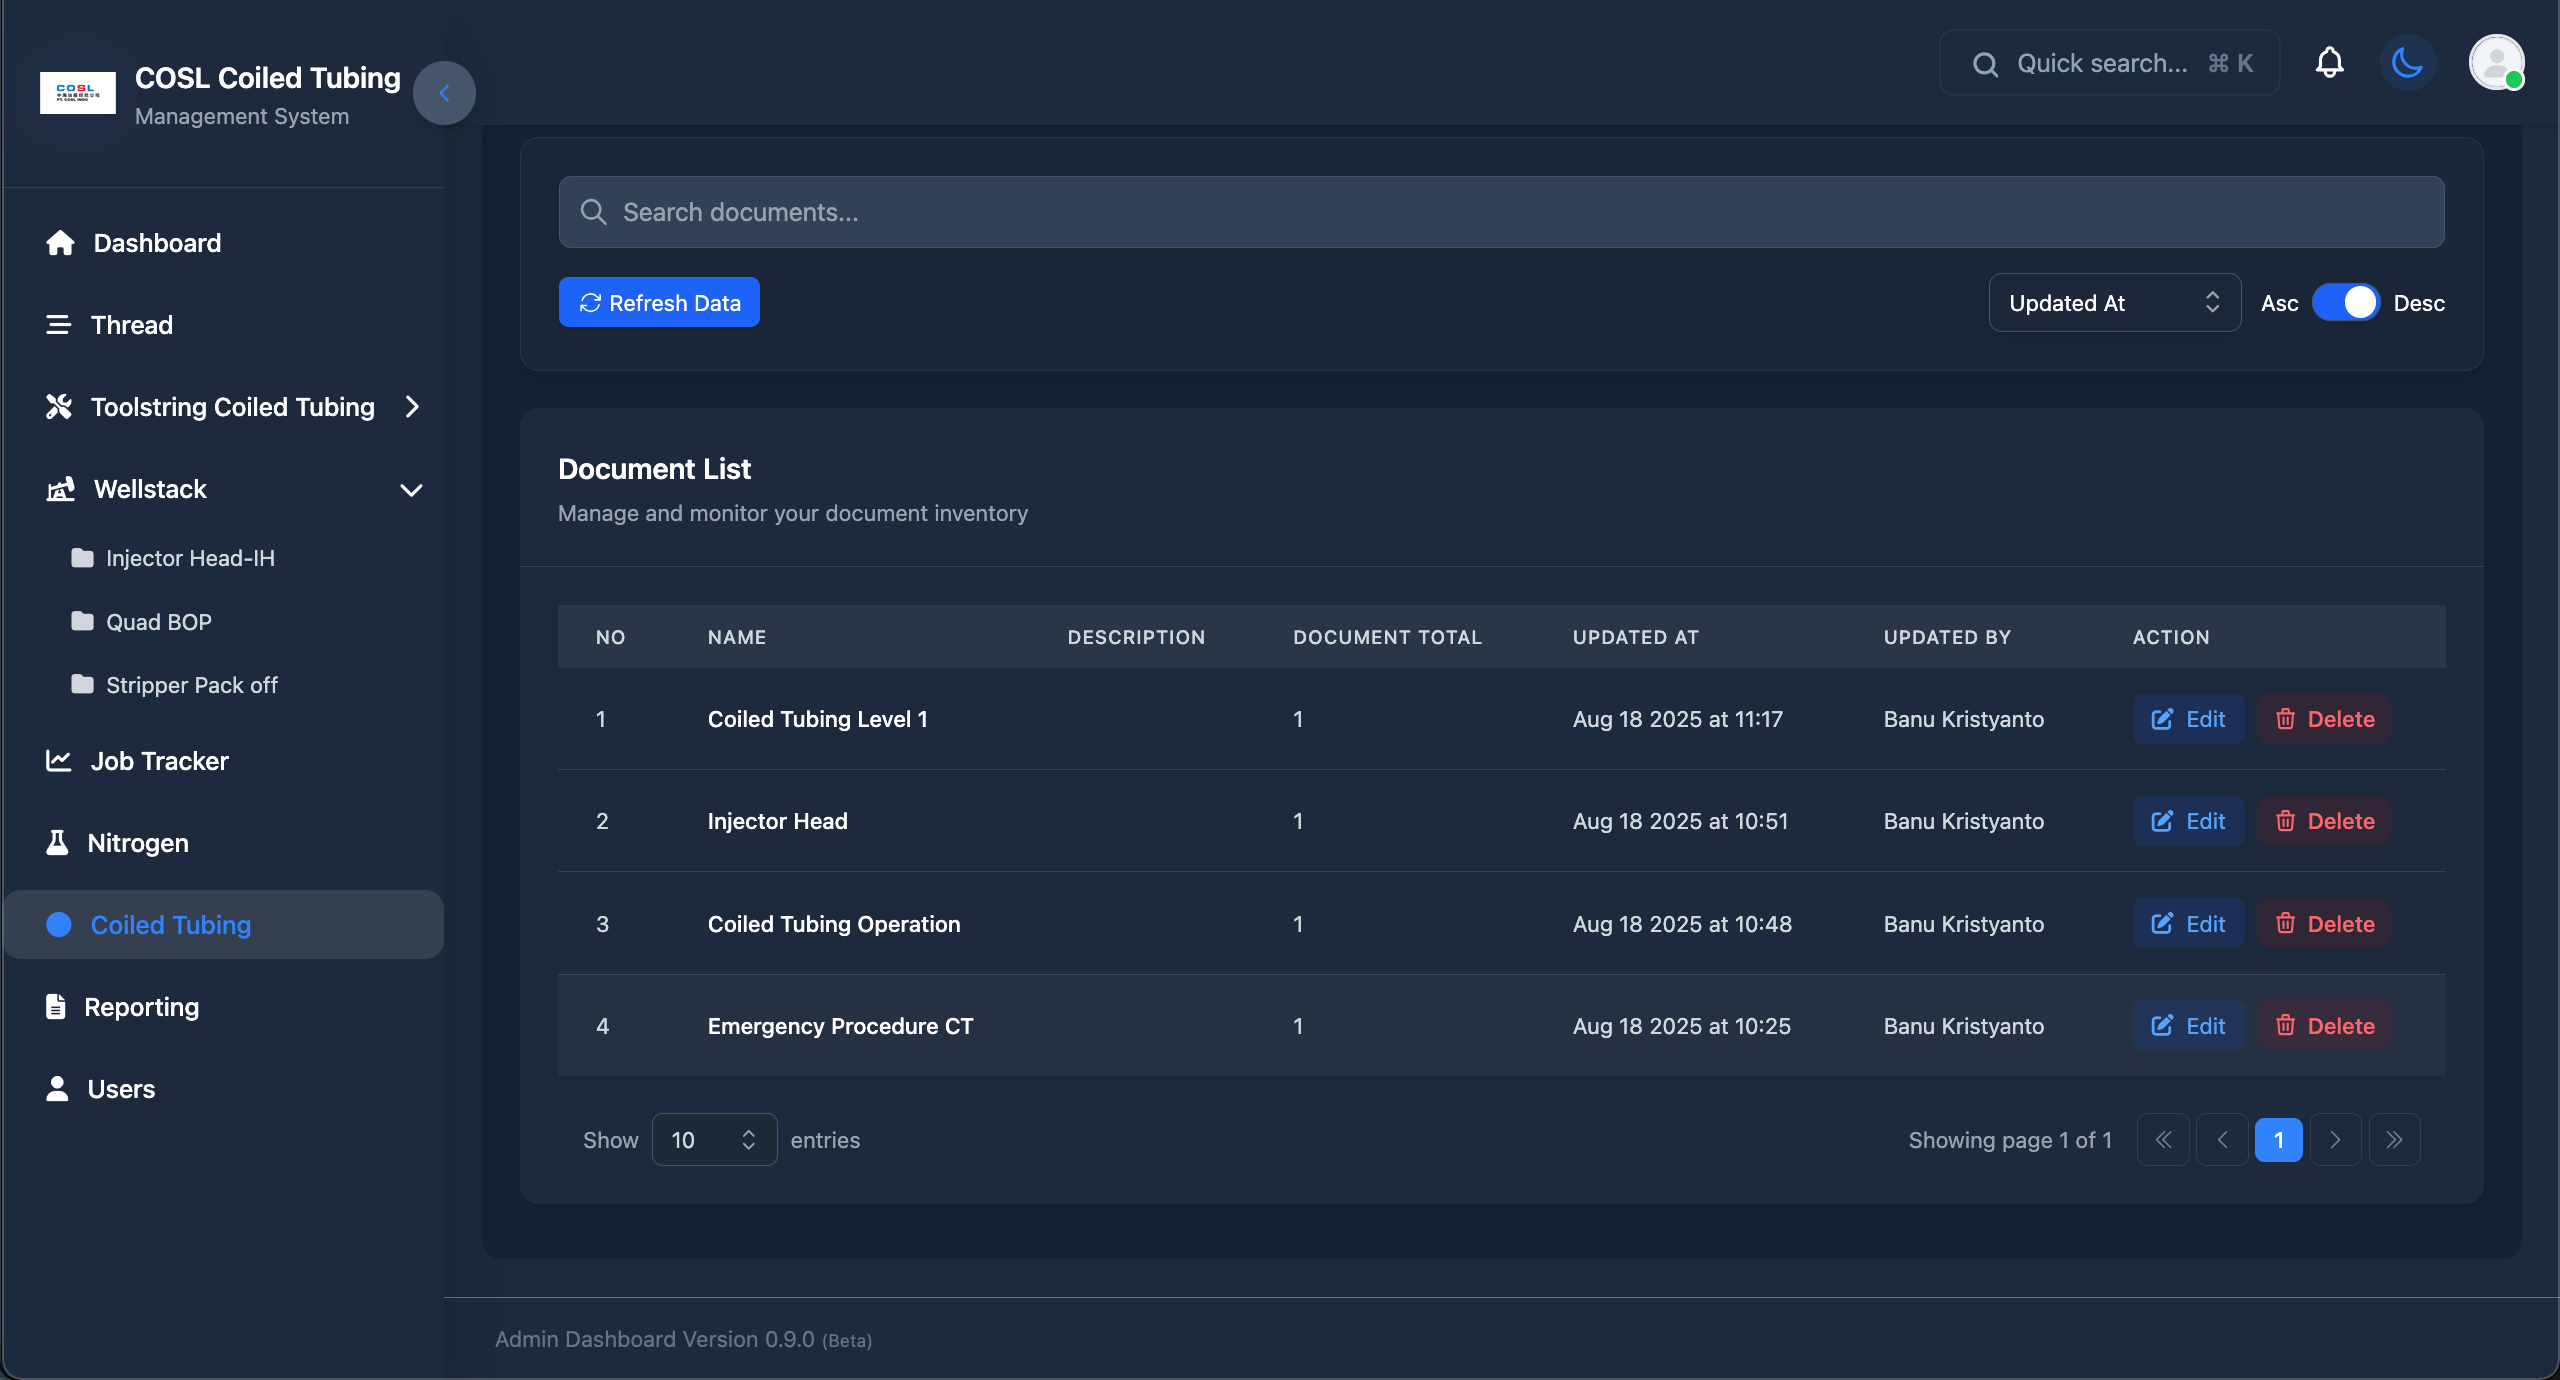This screenshot has width=2560, height=1380.
Task: Go to the first page double-arrow
Action: tap(2163, 1140)
